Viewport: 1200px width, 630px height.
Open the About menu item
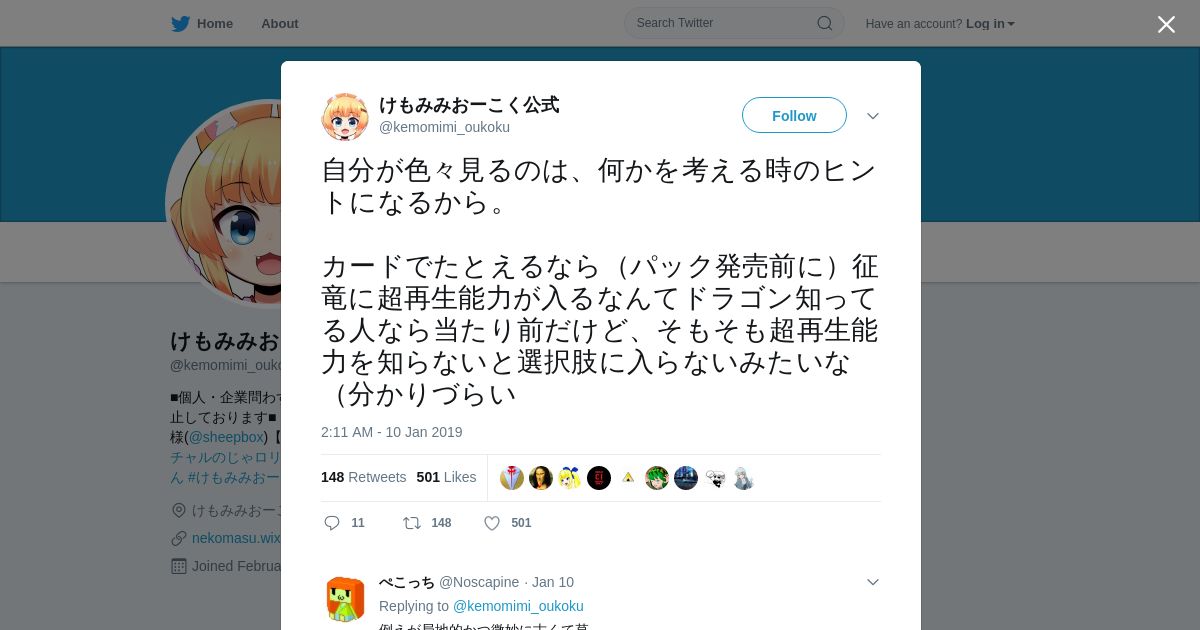[280, 24]
